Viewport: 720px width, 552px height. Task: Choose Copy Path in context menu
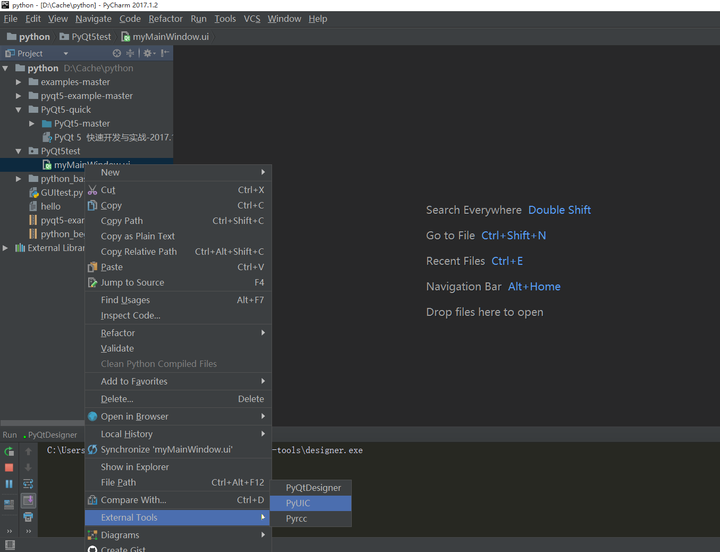(x=178, y=221)
